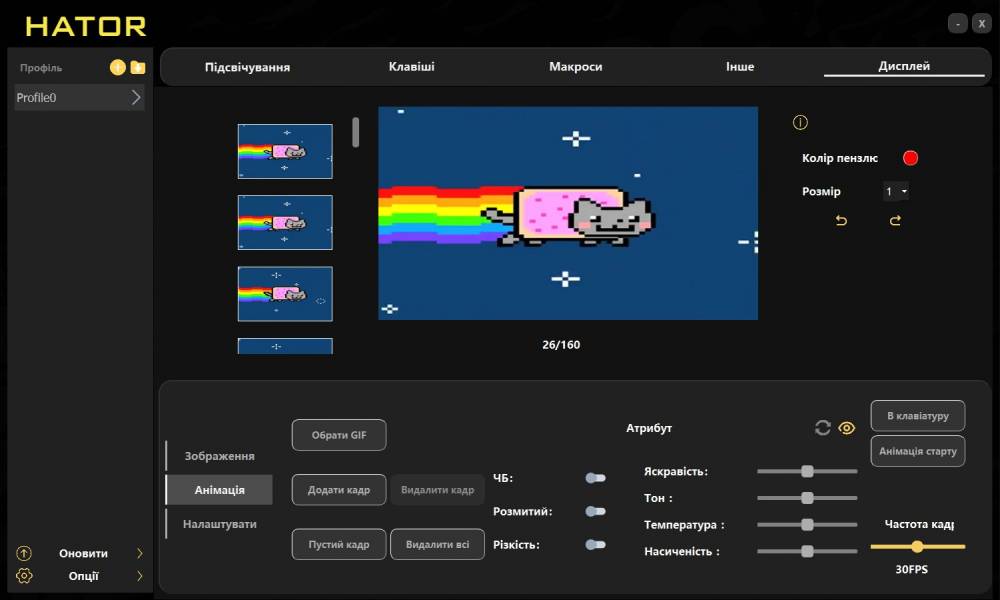
Task: Toggle the eye preview icon near Атрибут
Action: 847,428
